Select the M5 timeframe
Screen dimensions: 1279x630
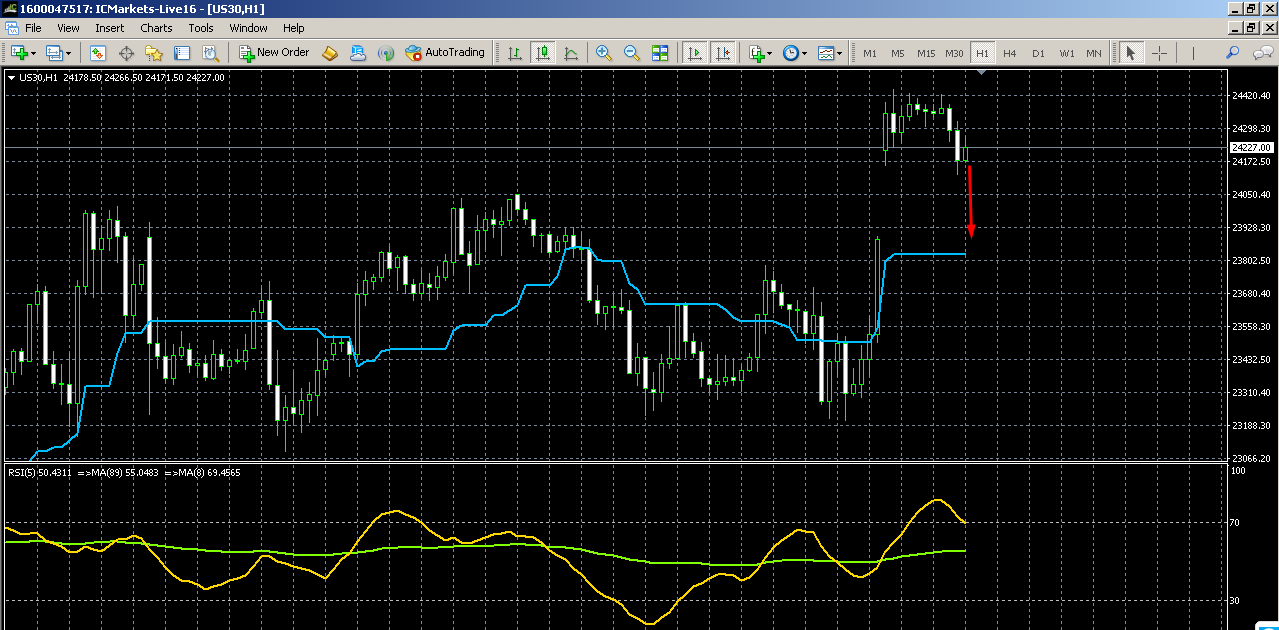[898, 53]
